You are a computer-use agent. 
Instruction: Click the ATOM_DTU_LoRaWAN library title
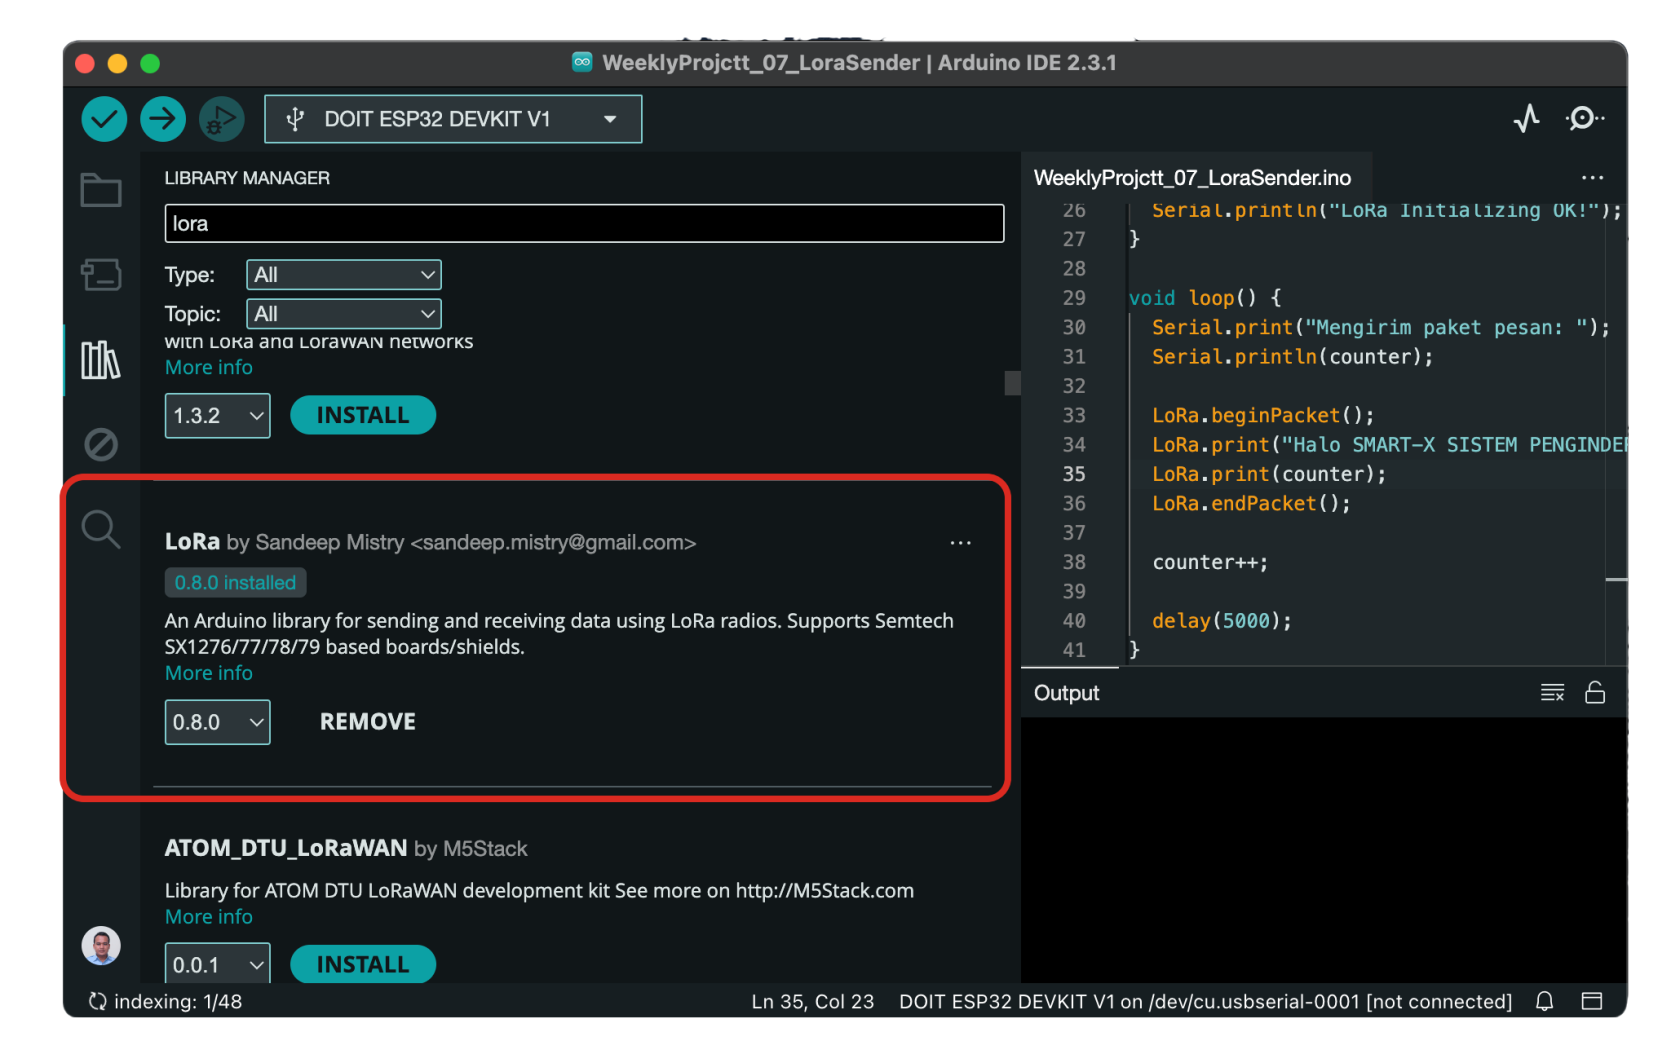286,848
